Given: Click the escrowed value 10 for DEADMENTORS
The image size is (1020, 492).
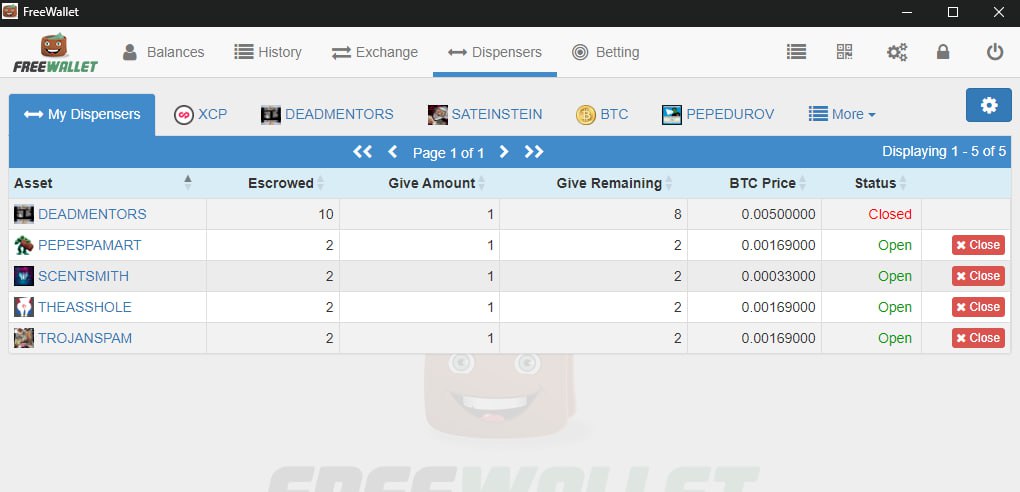Looking at the screenshot, I should 326,214.
